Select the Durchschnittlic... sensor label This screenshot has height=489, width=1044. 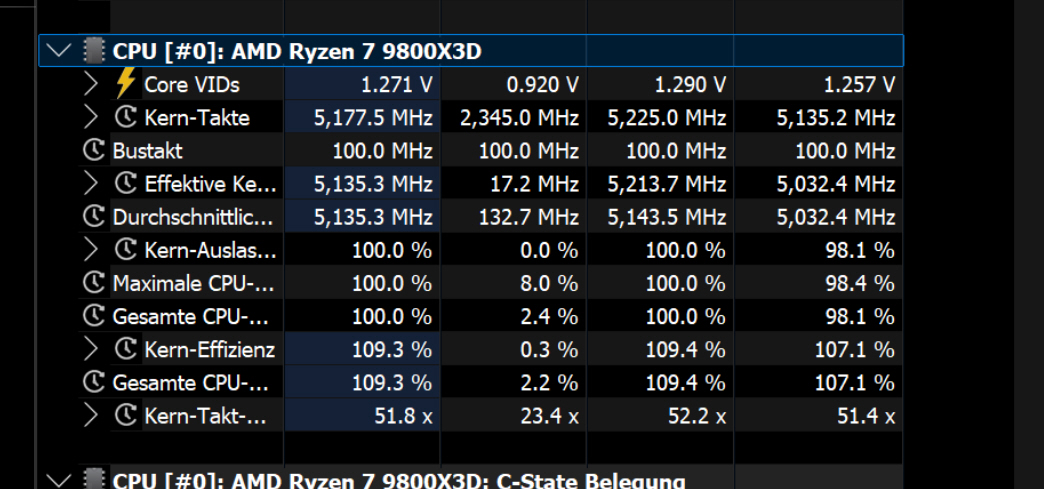(193, 217)
